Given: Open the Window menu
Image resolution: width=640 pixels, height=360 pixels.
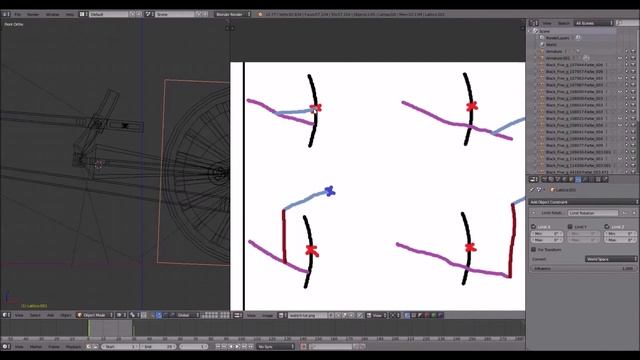Looking at the screenshot, I should coord(52,14).
